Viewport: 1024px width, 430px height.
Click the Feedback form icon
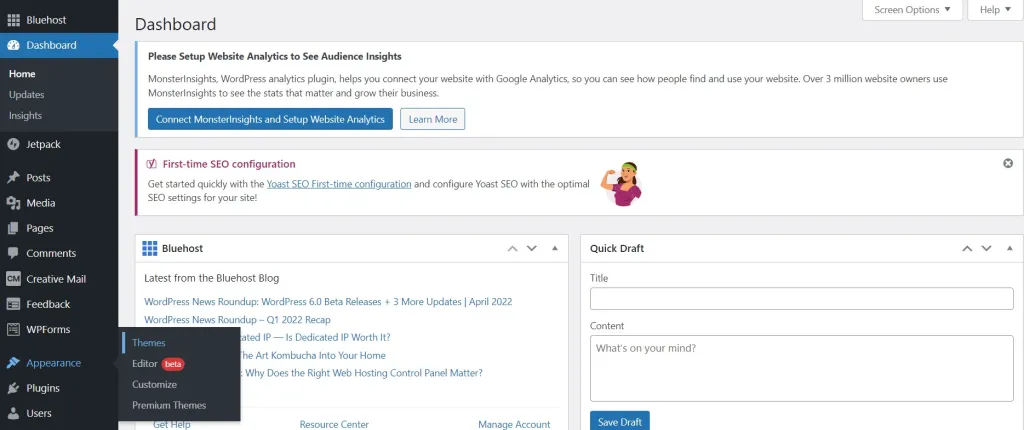pos(13,305)
